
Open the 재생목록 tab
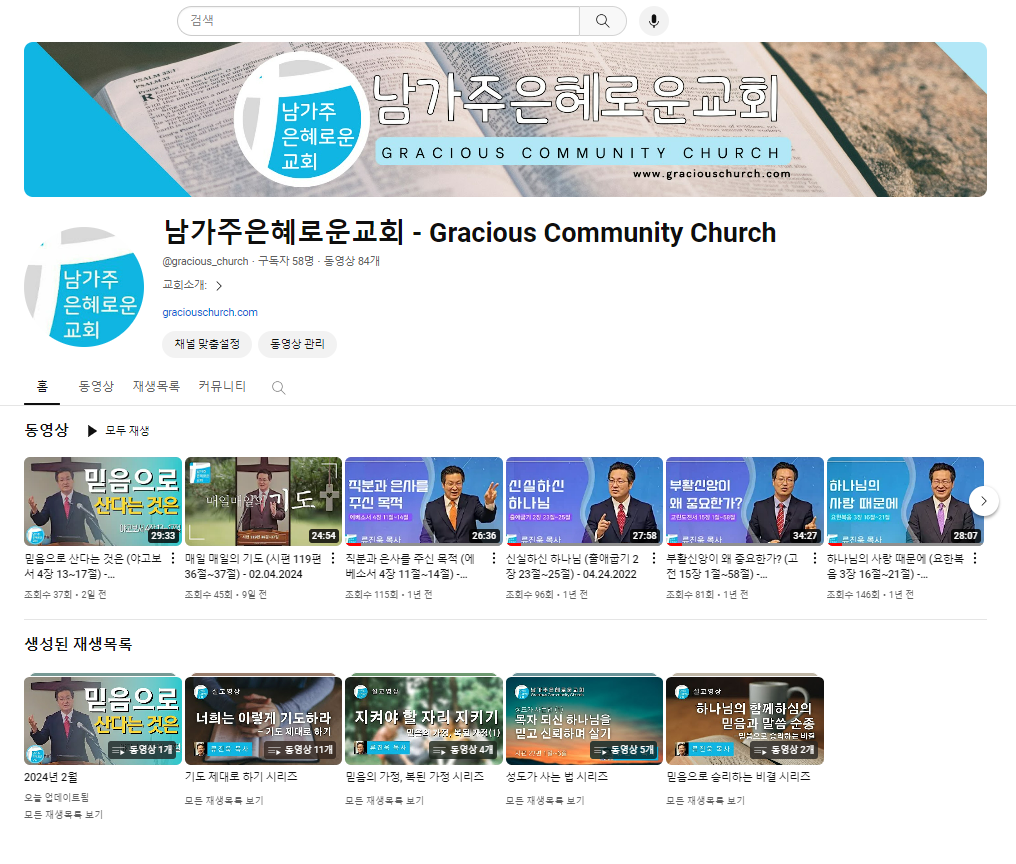[x=156, y=386]
